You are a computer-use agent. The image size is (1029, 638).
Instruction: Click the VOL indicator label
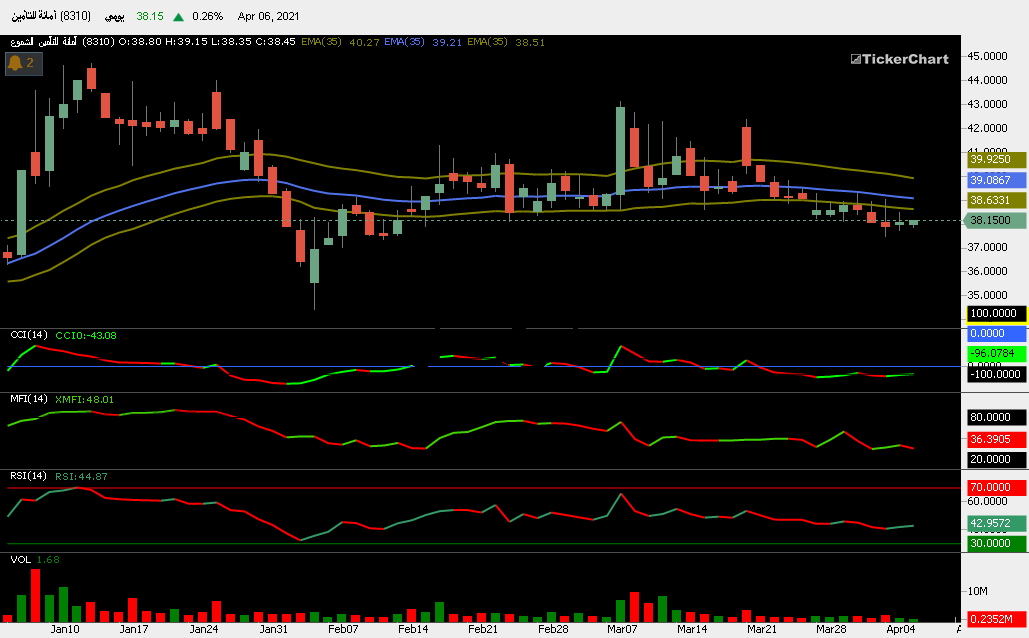tap(20, 559)
